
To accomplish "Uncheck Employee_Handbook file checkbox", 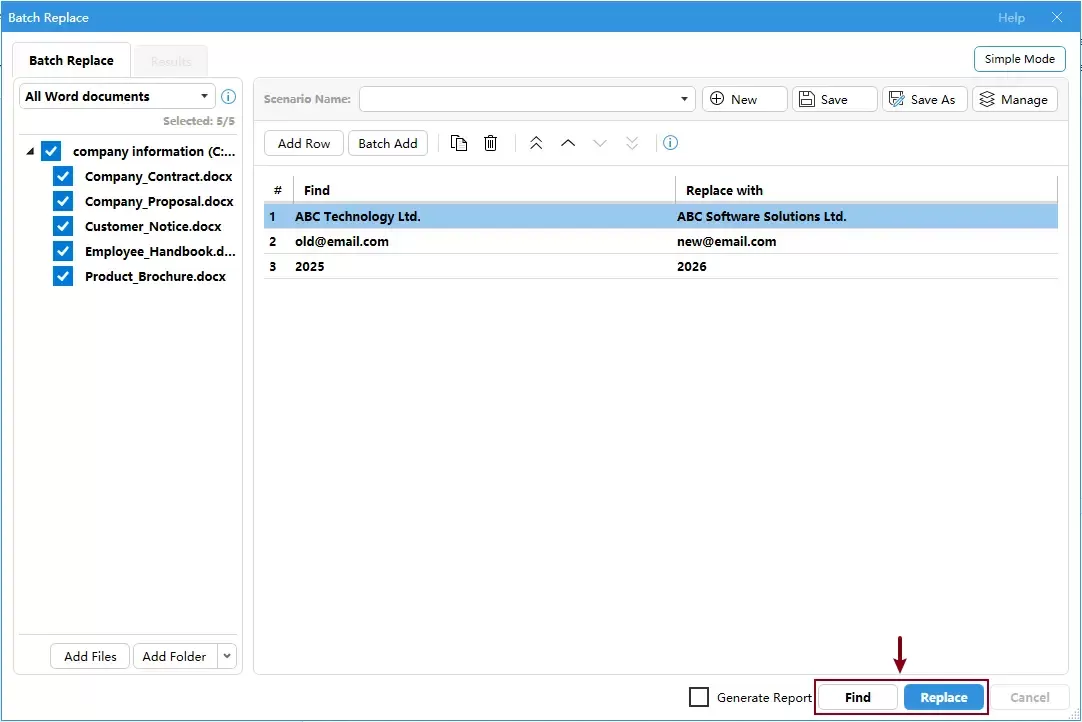I will point(63,251).
